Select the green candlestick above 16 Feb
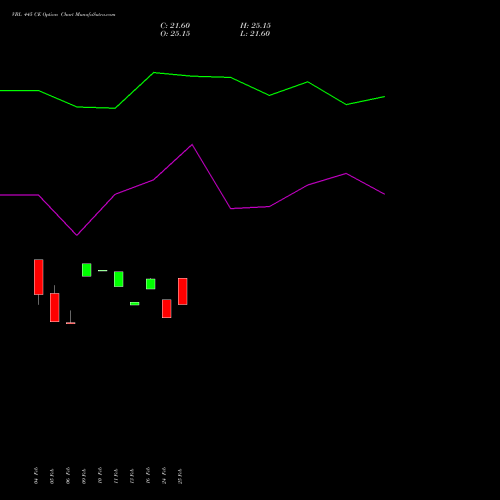This screenshot has height=500, width=500. 151,284
